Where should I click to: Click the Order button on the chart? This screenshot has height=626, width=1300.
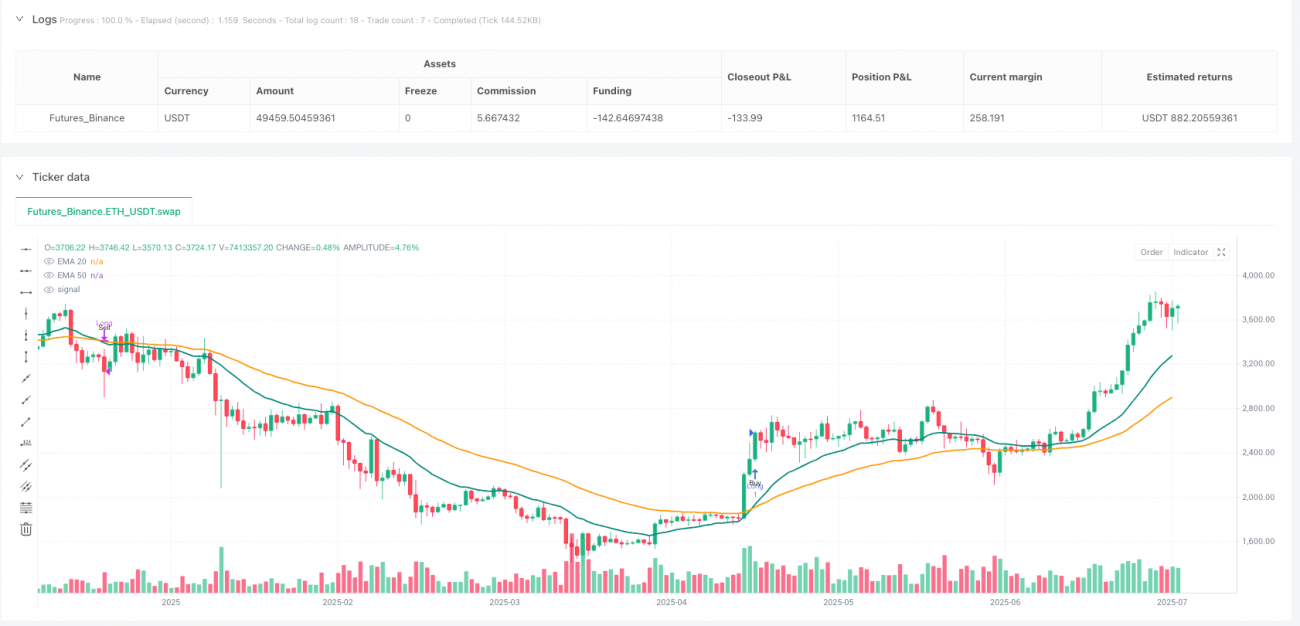coord(1151,252)
